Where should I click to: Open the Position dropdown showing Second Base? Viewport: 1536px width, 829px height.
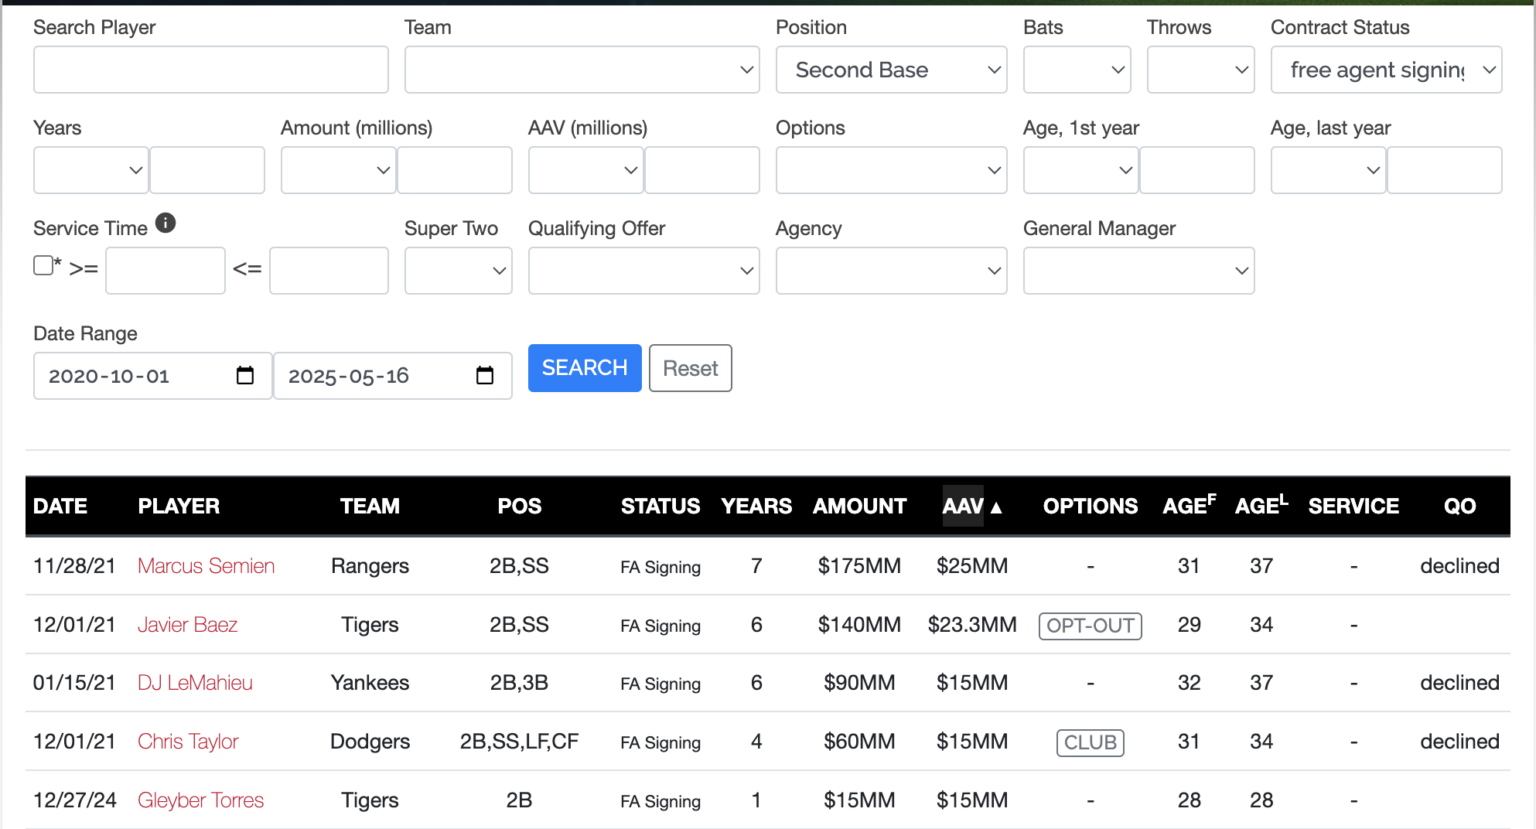click(891, 70)
